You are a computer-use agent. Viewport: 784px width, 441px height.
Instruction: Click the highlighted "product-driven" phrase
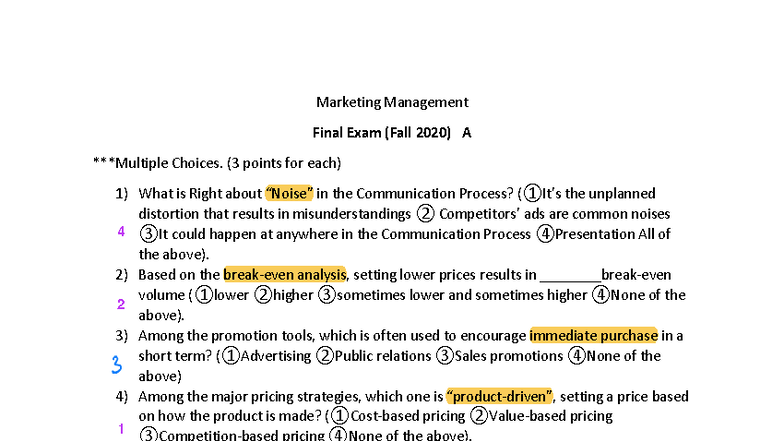500,395
